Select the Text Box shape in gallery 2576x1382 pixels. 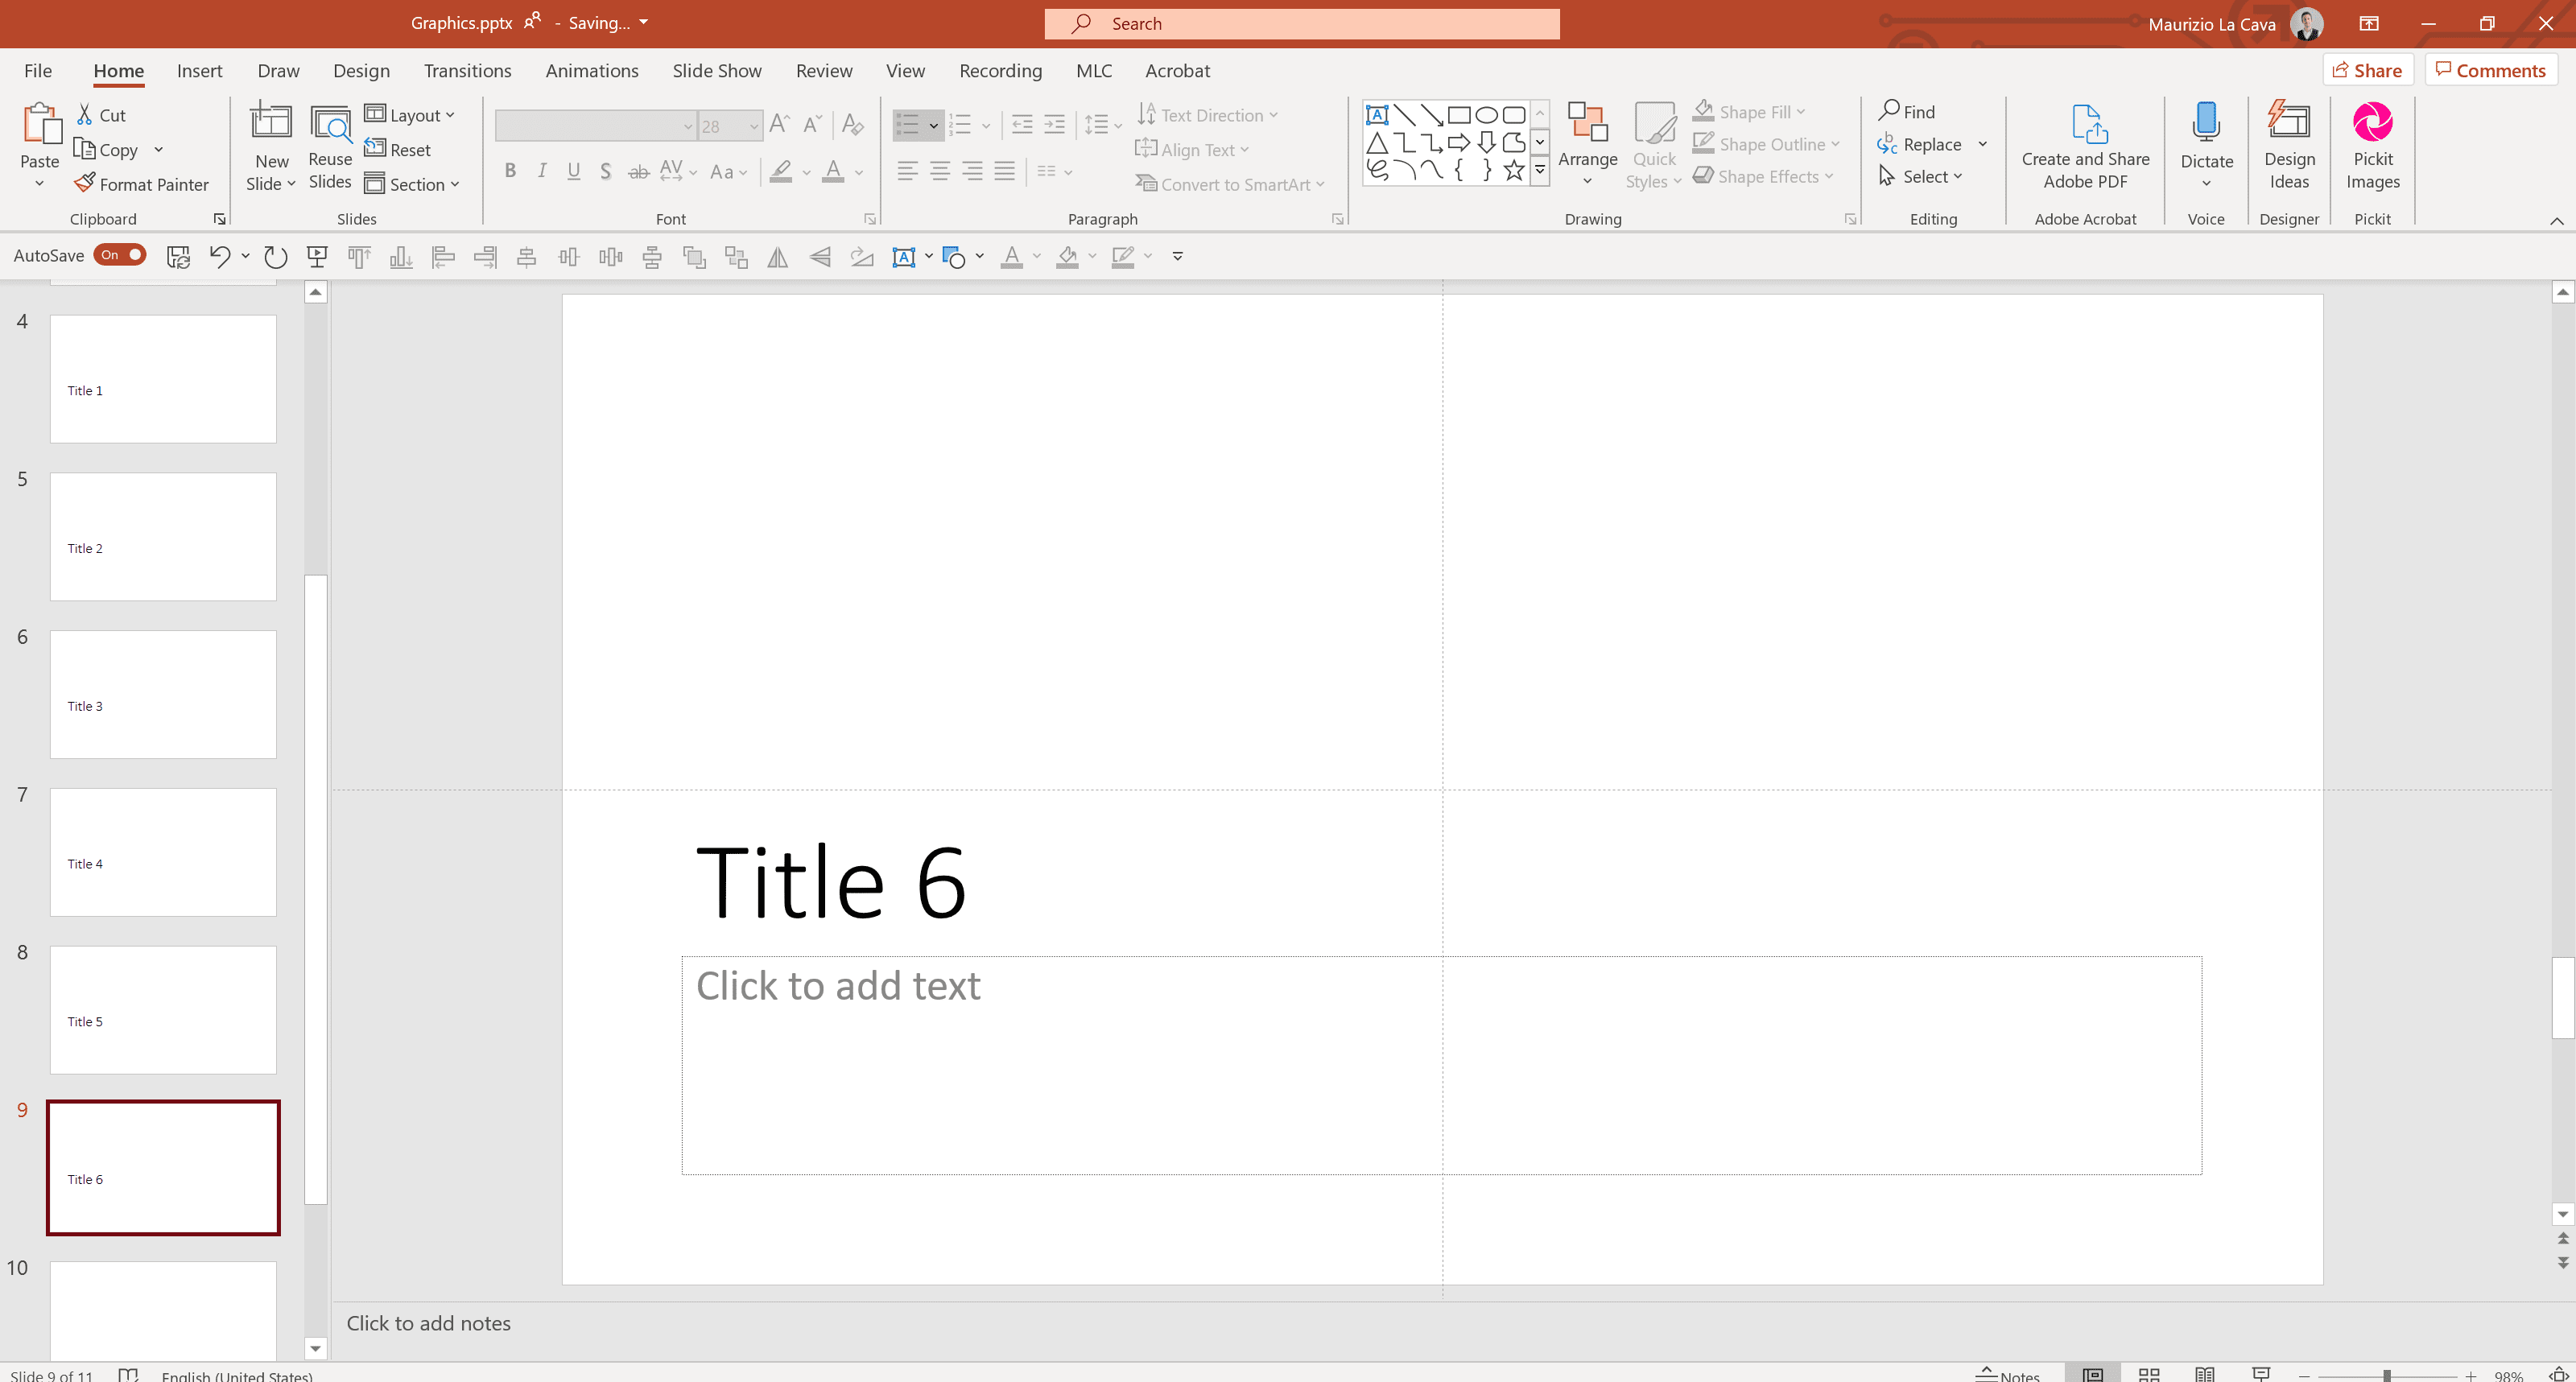(1377, 114)
